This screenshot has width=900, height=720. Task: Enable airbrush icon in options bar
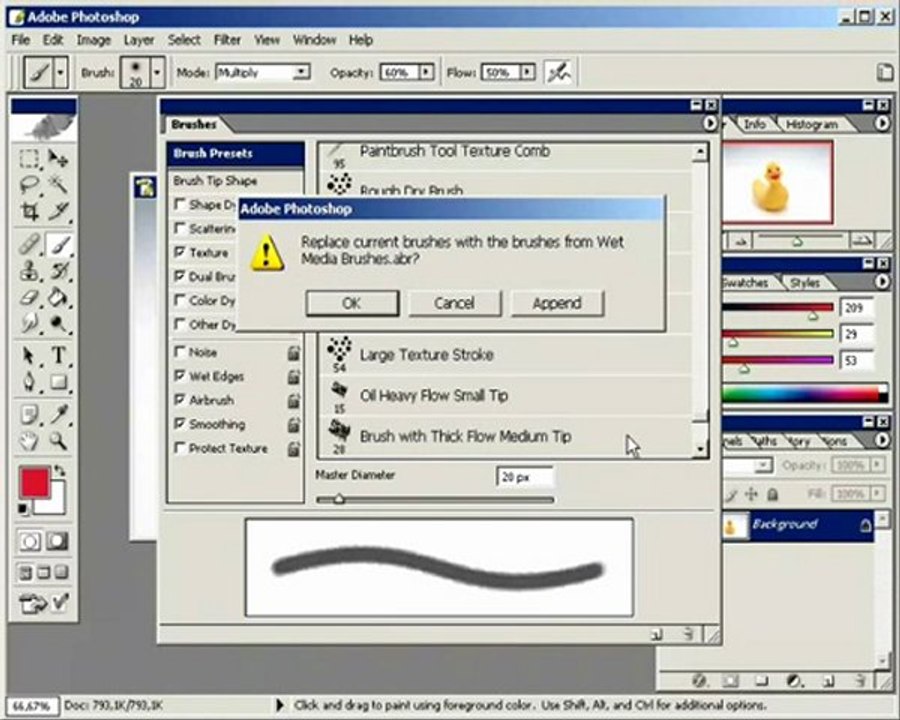click(x=558, y=72)
